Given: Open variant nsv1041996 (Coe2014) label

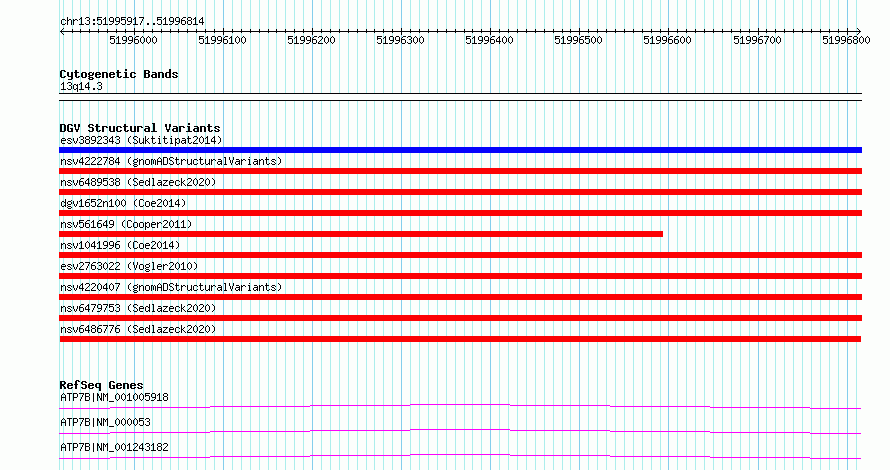Looking at the screenshot, I should (x=120, y=245).
